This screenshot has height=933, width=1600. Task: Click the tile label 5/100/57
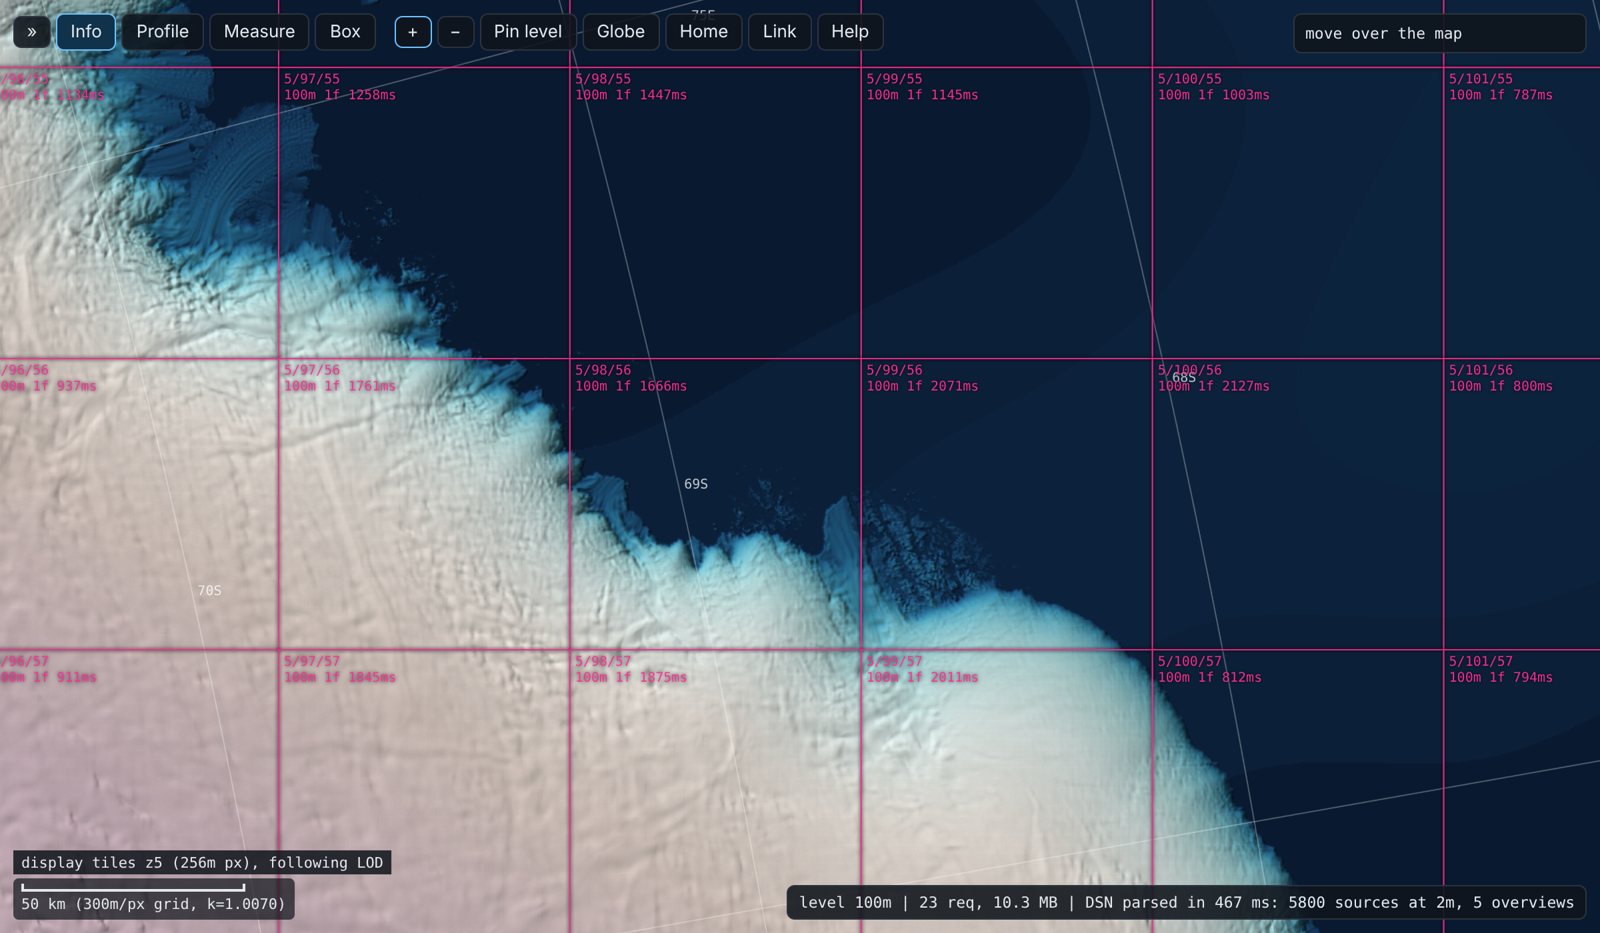[1190, 661]
